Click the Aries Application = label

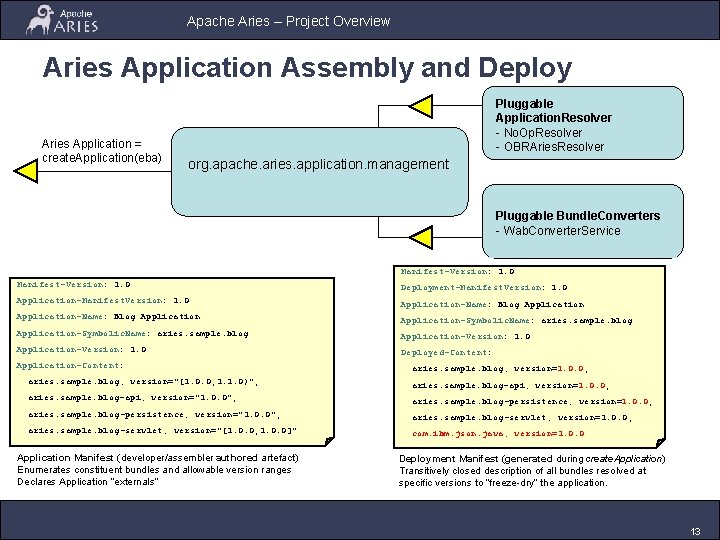[91, 144]
